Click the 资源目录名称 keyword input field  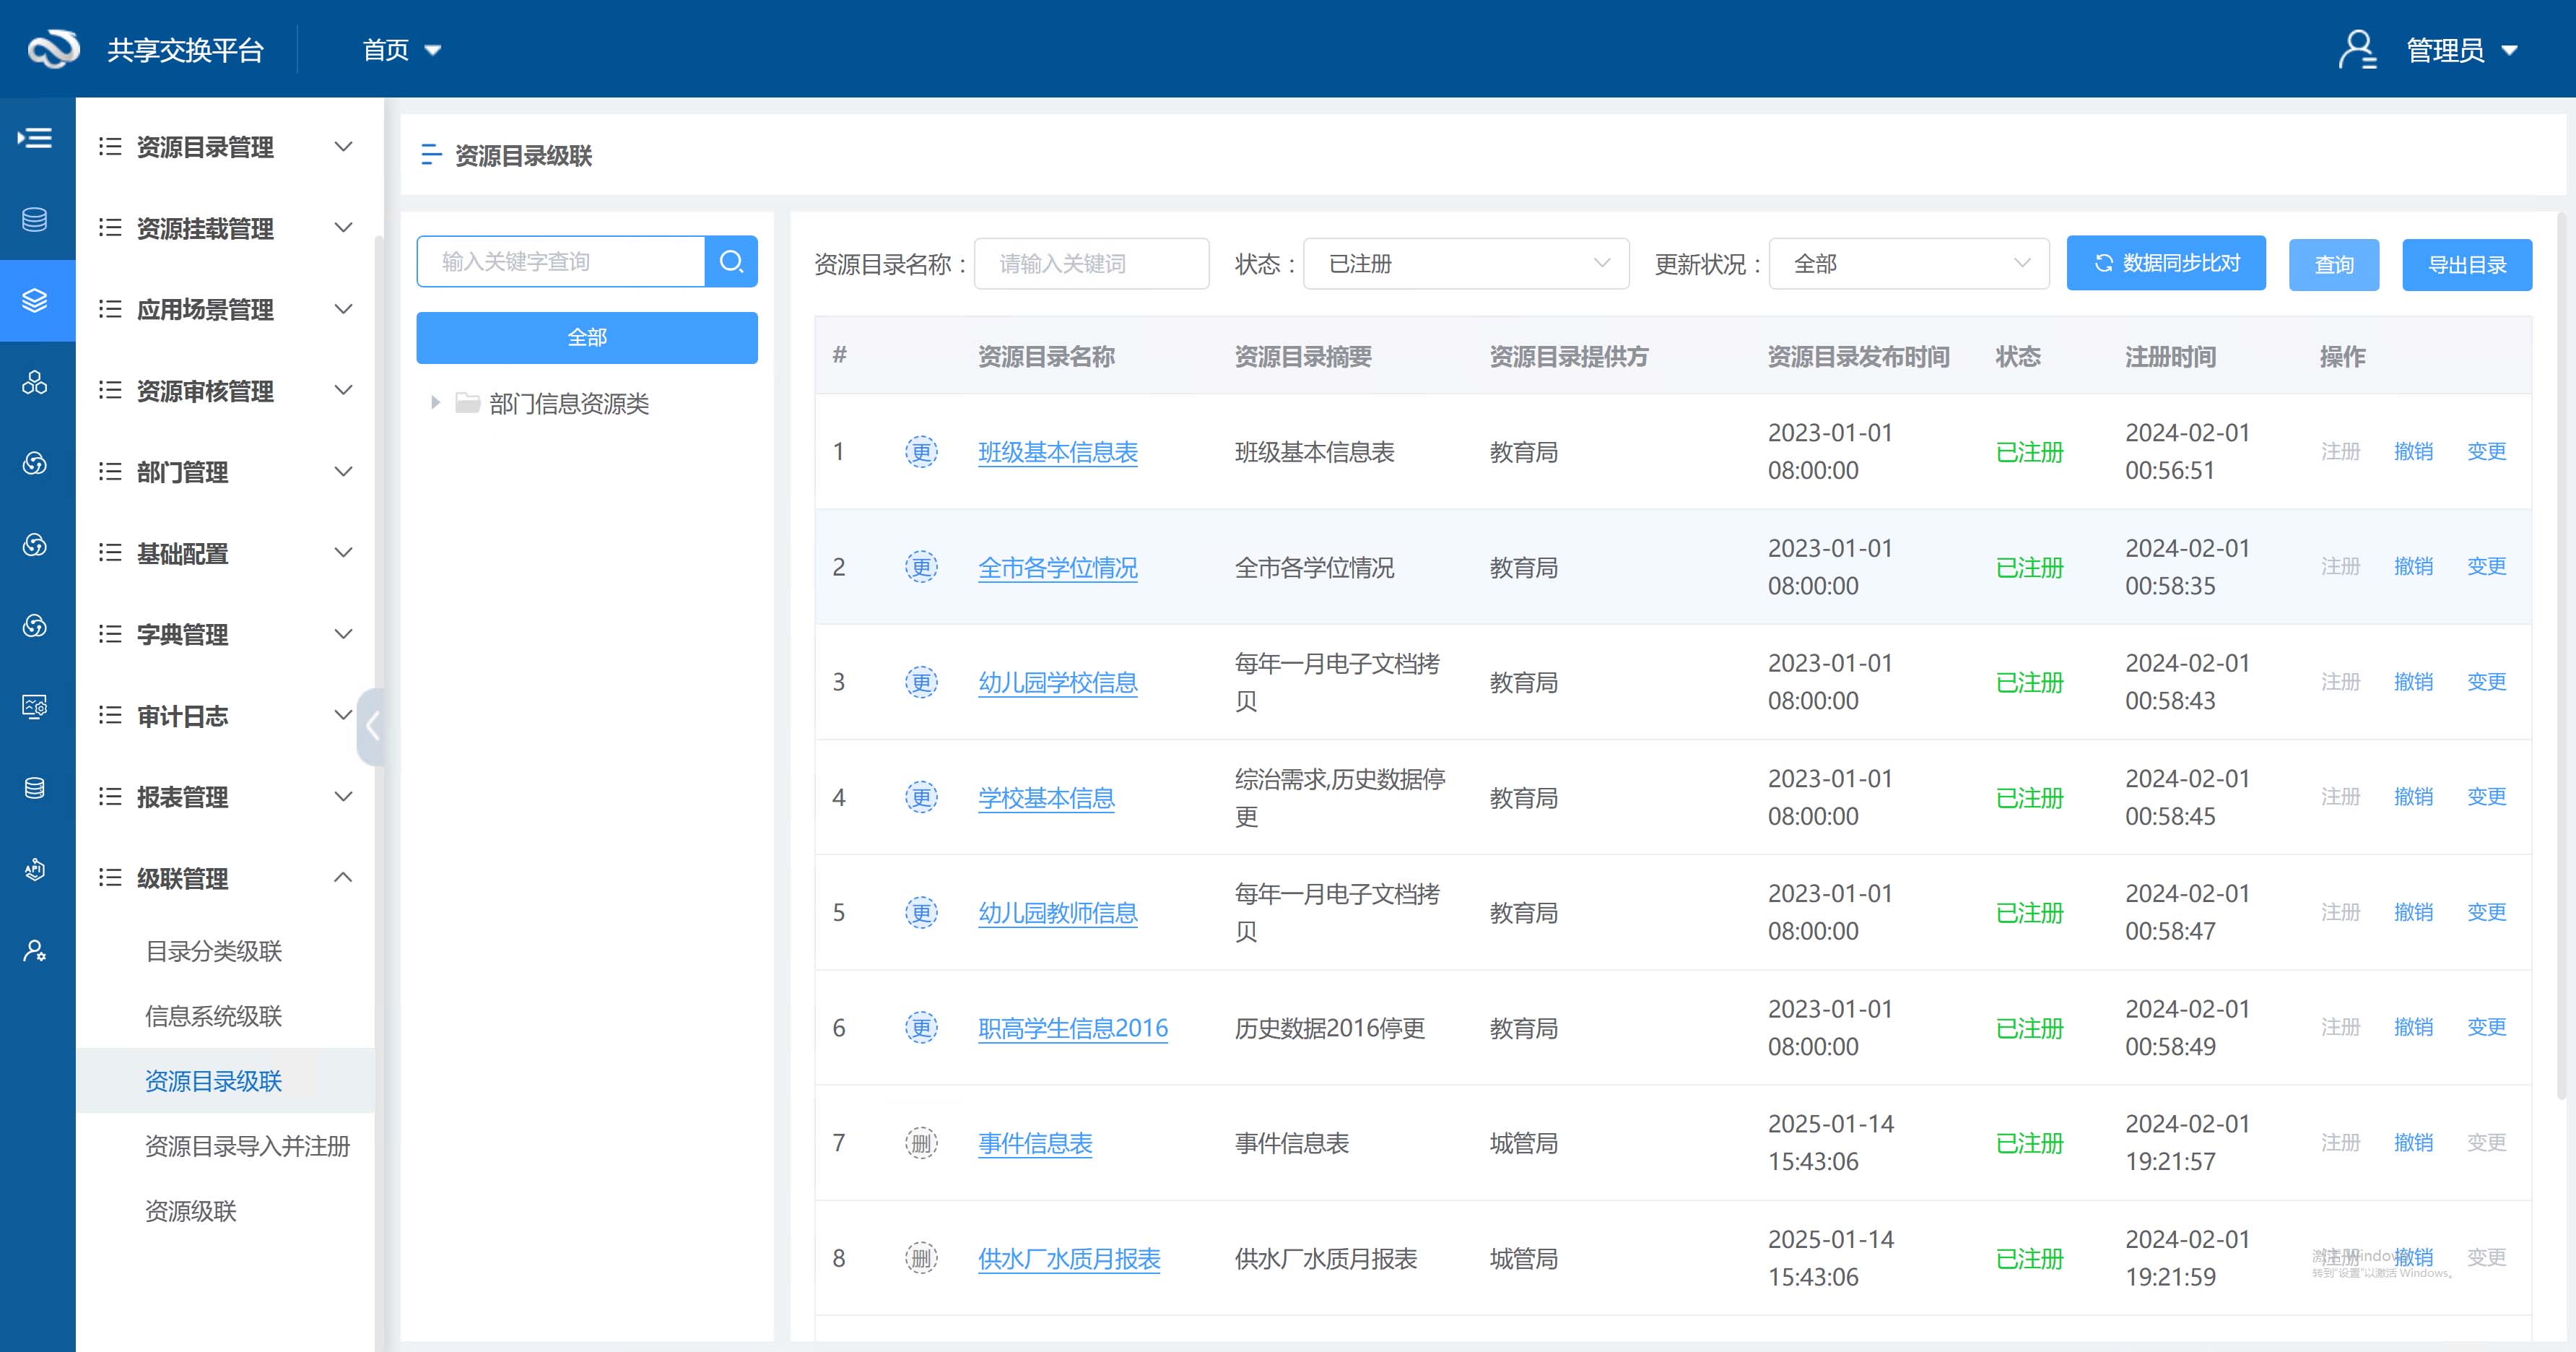tap(1091, 264)
